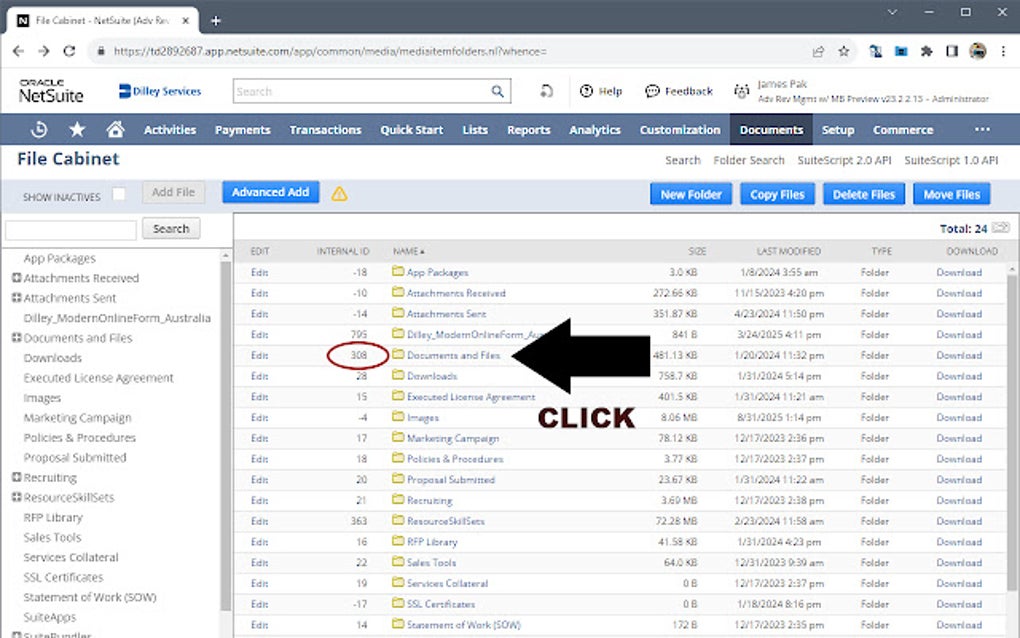Open recent records via the clock icon
The height and width of the screenshot is (638, 1020).
click(39, 129)
